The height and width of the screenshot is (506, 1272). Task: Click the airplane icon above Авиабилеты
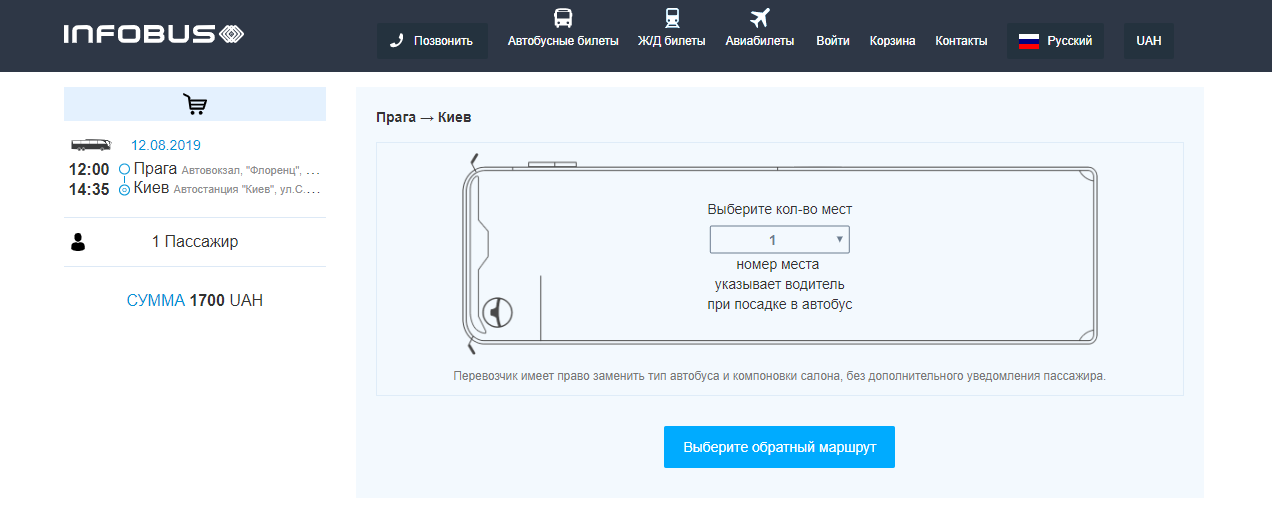(x=760, y=18)
